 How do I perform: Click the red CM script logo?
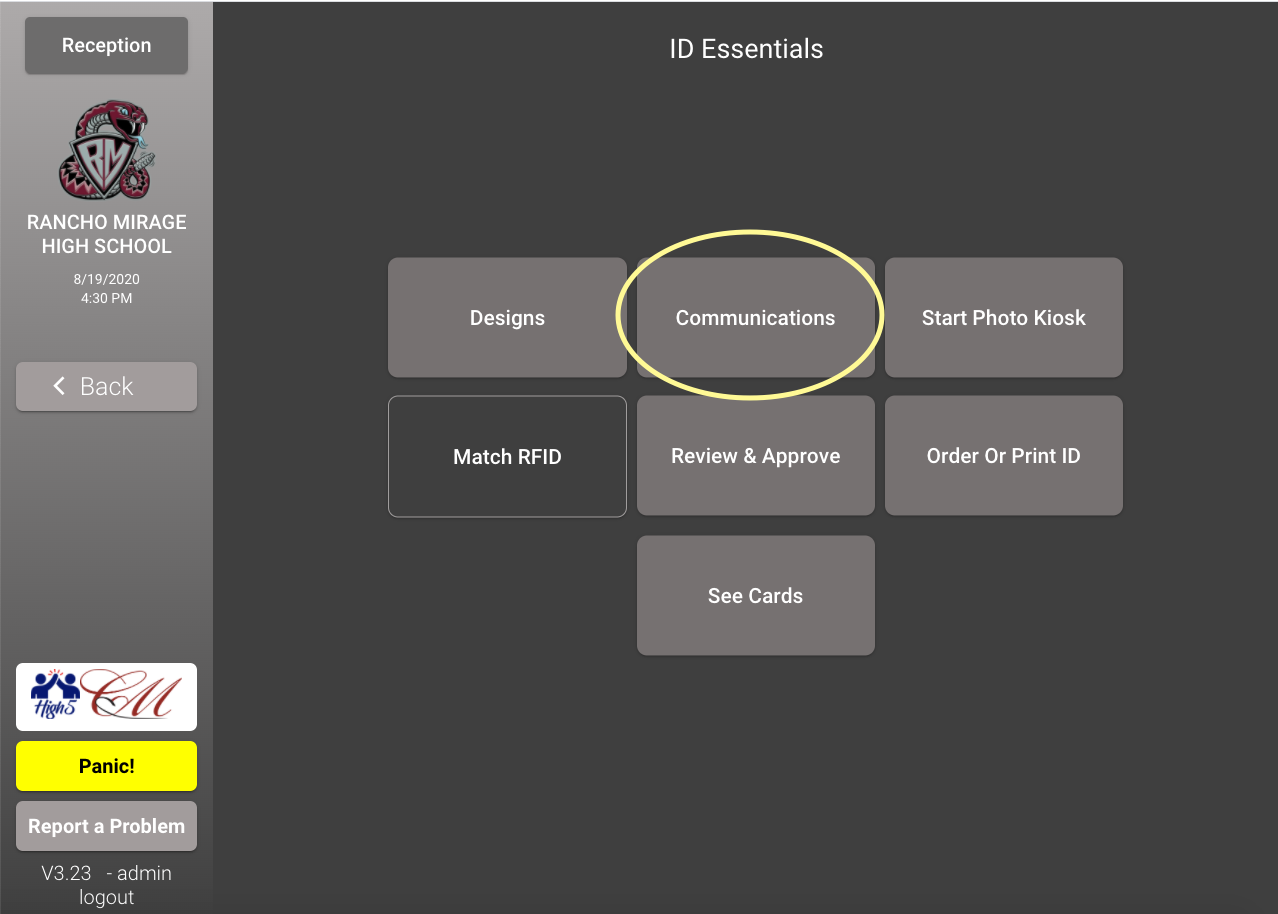pos(135,696)
